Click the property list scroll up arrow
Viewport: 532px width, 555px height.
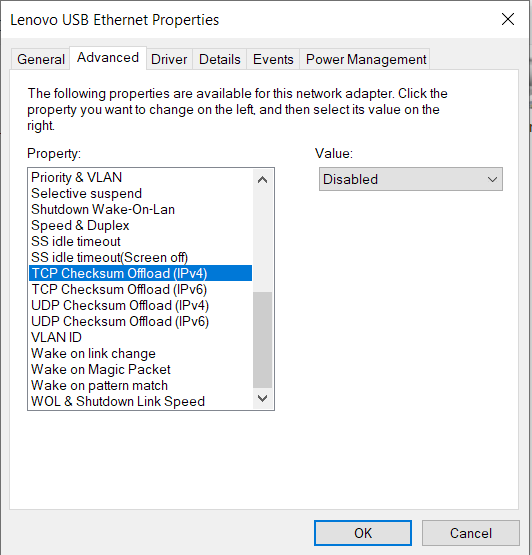click(262, 180)
